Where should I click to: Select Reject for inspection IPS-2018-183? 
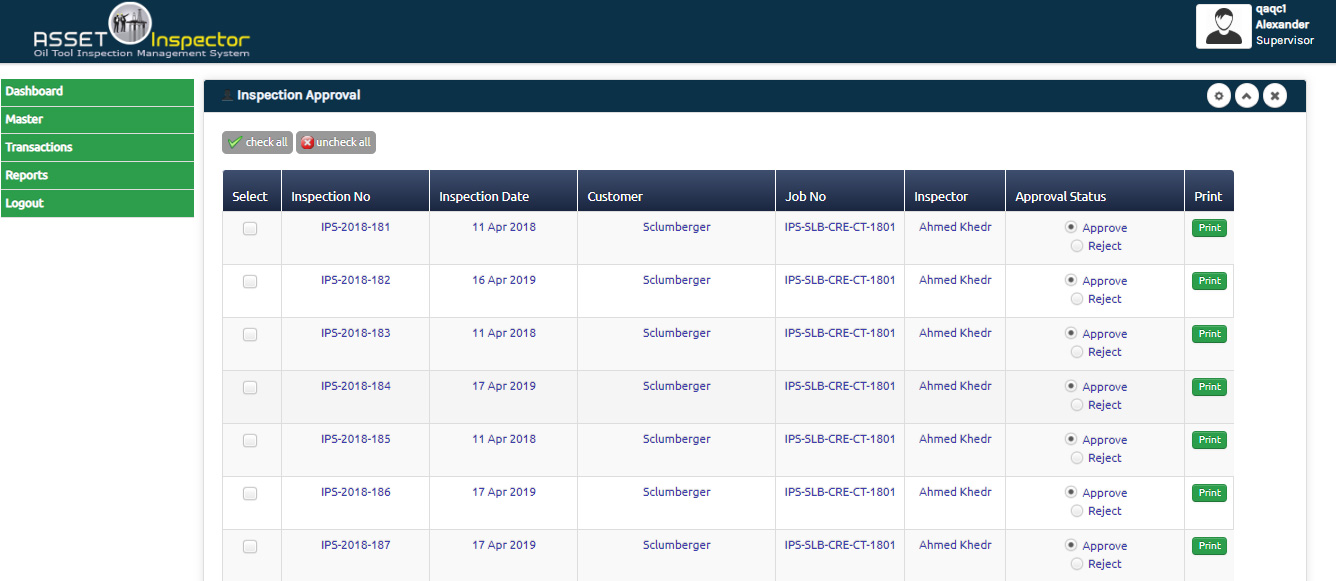[x=1077, y=352]
